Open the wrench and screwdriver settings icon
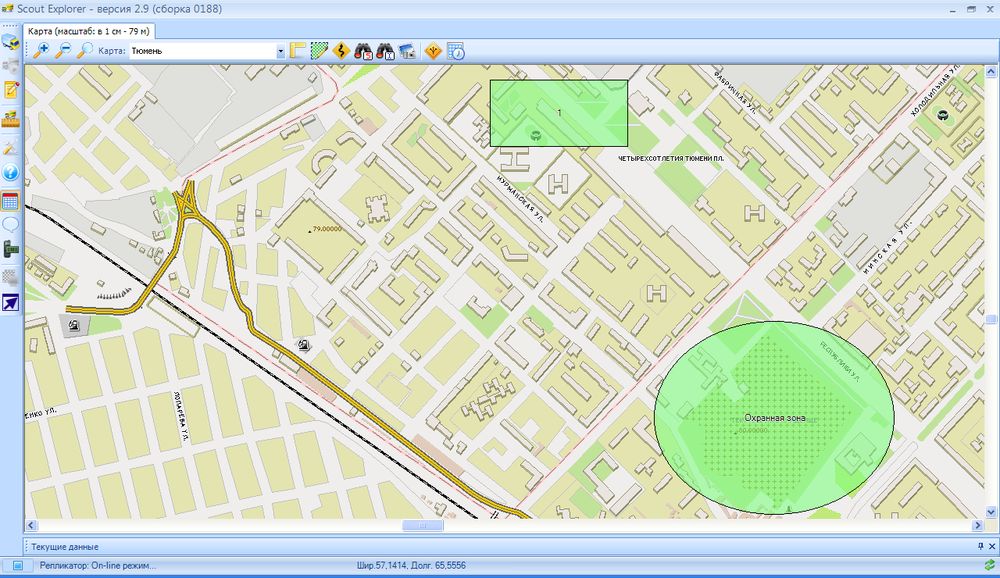 [11, 147]
